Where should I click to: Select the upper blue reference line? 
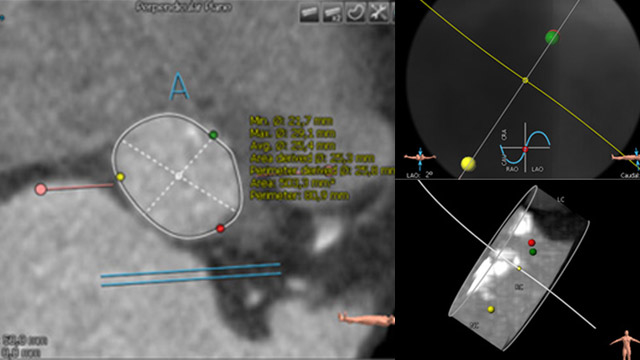coord(191,270)
